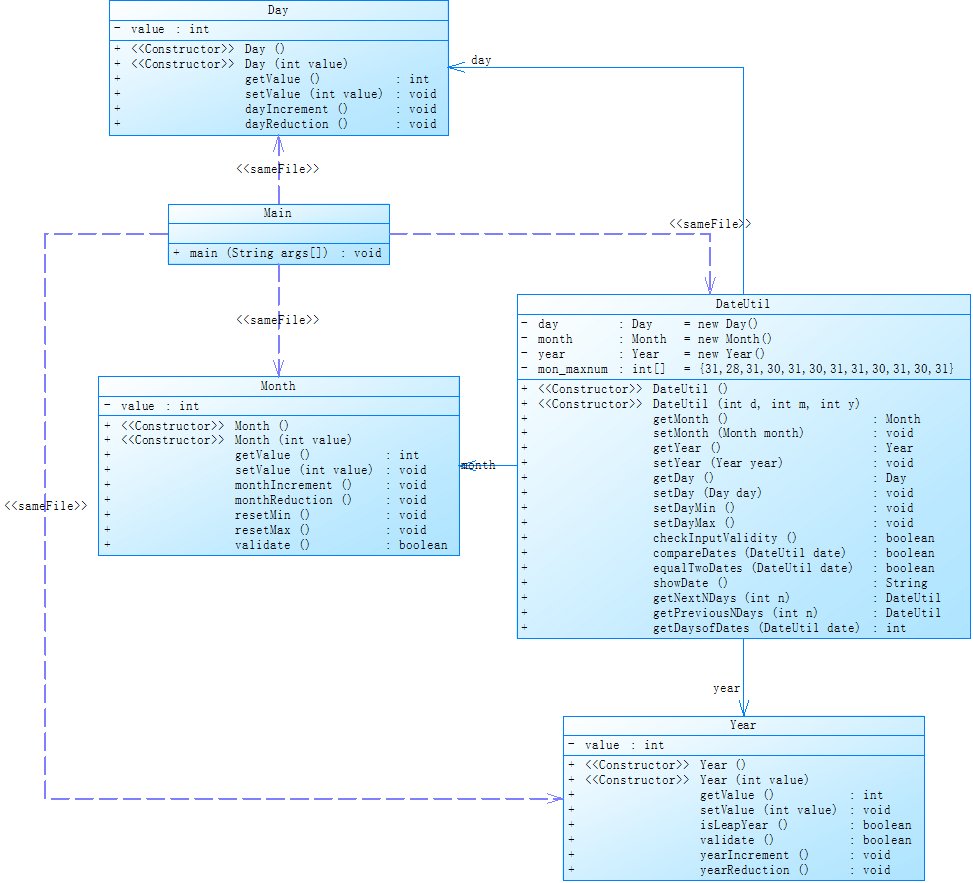Select Month(int value) constructor row
This screenshot has height=883, width=973.
(228, 440)
